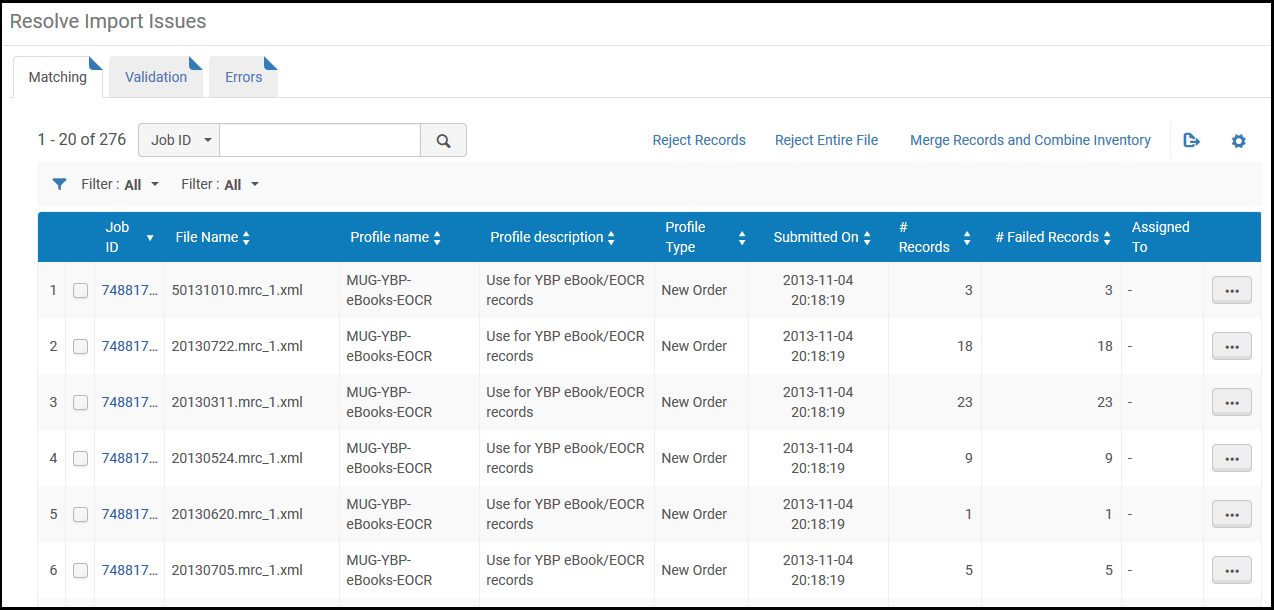Image resolution: width=1274 pixels, height=610 pixels.
Task: Open Job ID link for 20130705.mrc_1.xml
Action: pyautogui.click(x=130, y=570)
